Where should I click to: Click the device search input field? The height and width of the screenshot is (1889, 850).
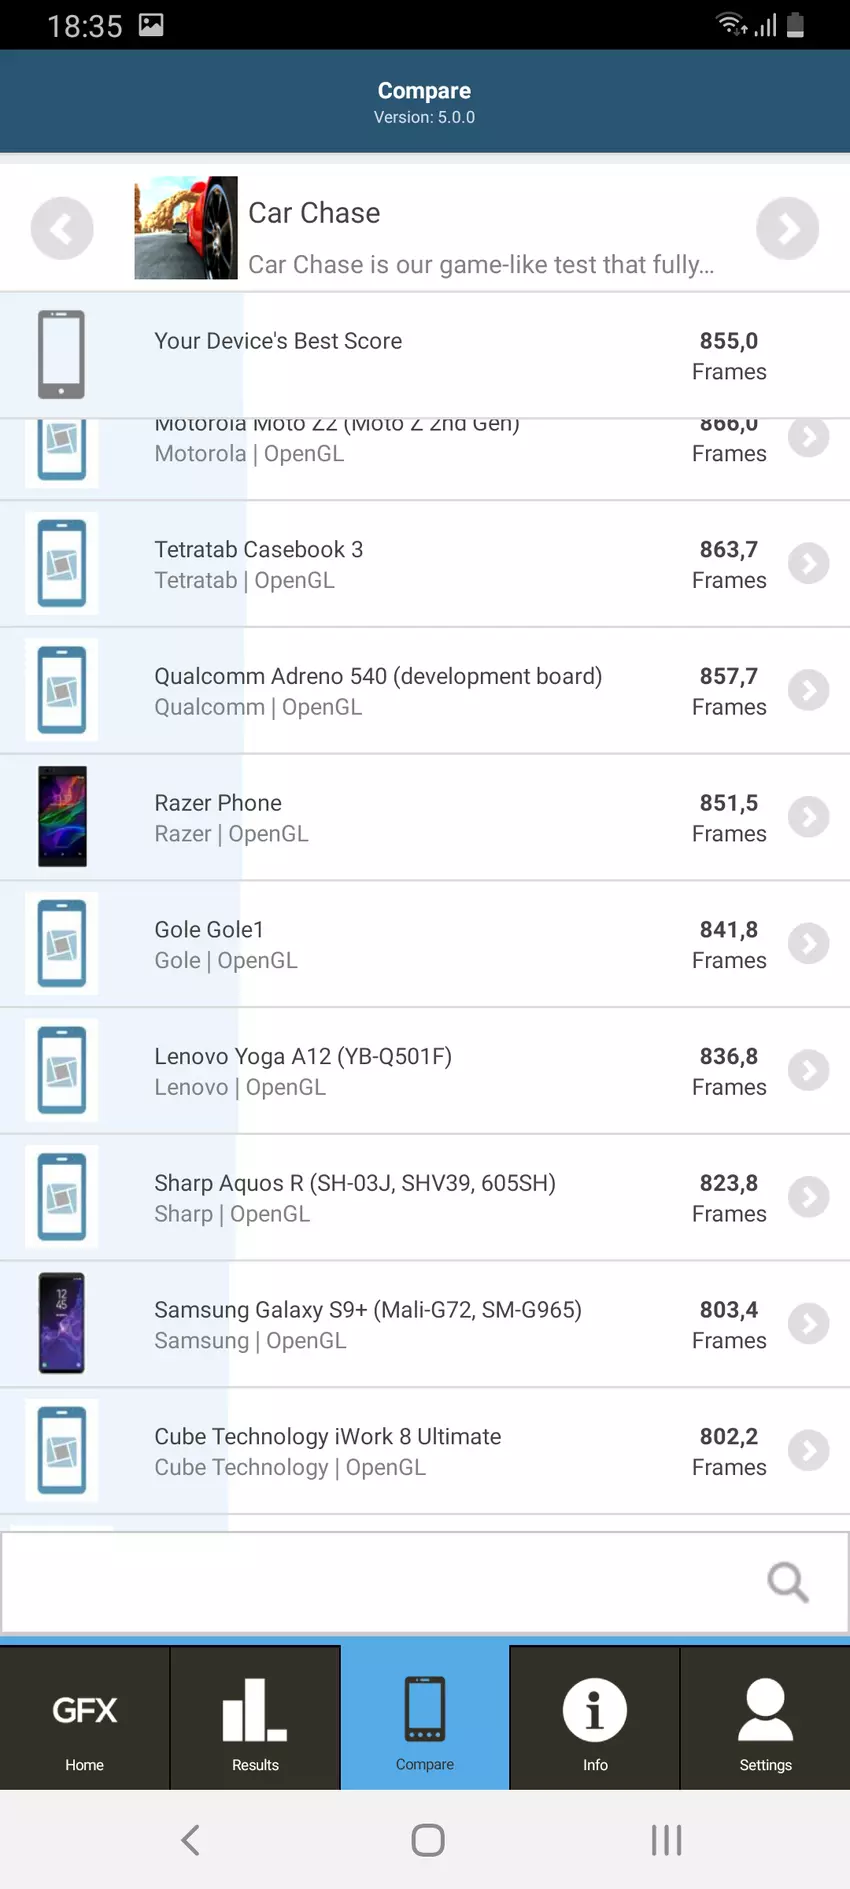[x=380, y=1582]
